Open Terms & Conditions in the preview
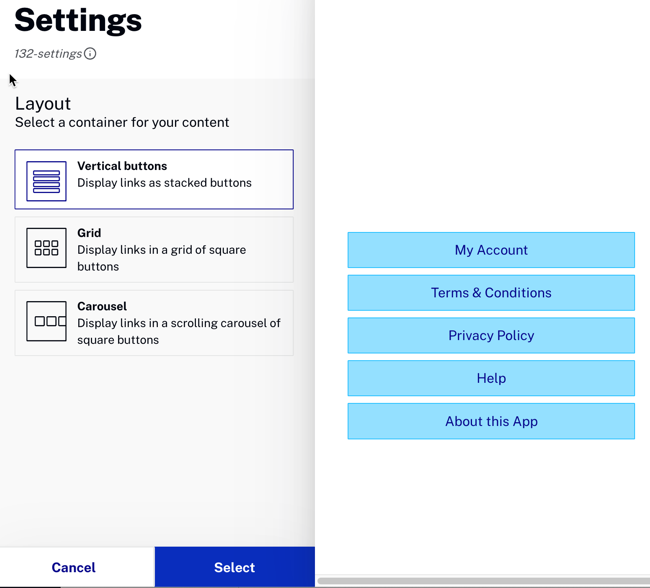This screenshot has height=588, width=650. click(x=491, y=293)
